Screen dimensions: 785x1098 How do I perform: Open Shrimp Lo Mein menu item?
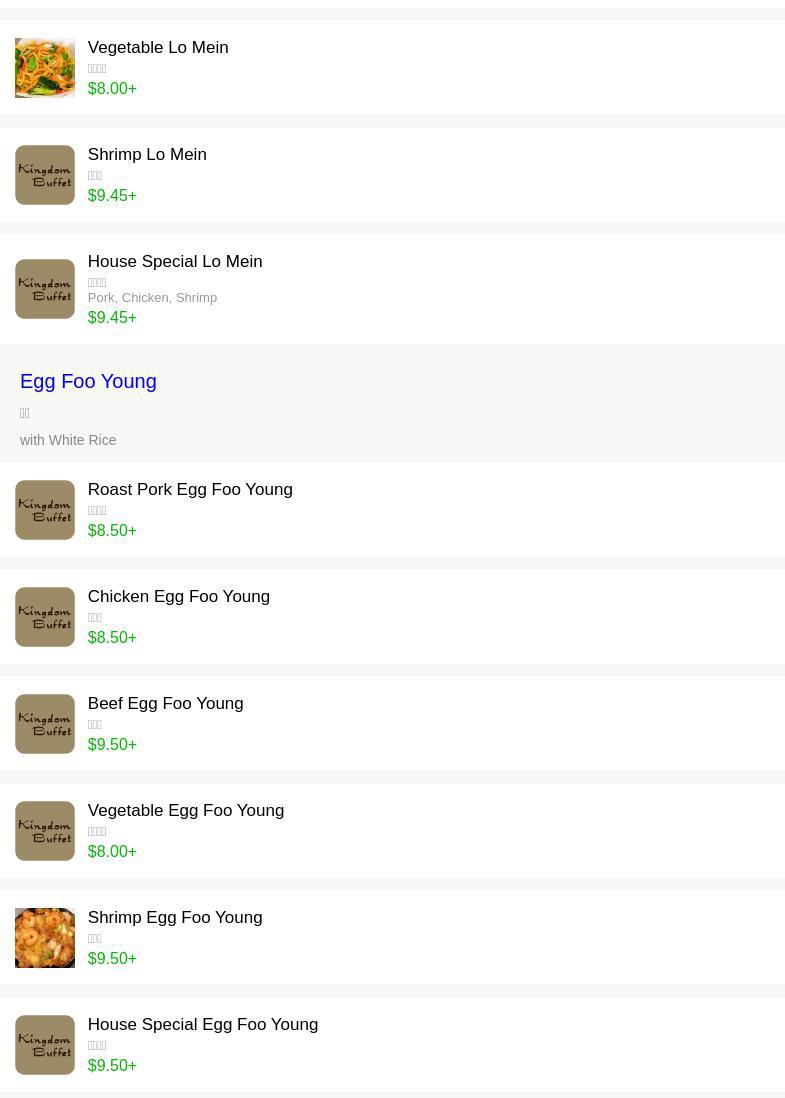tap(147, 154)
